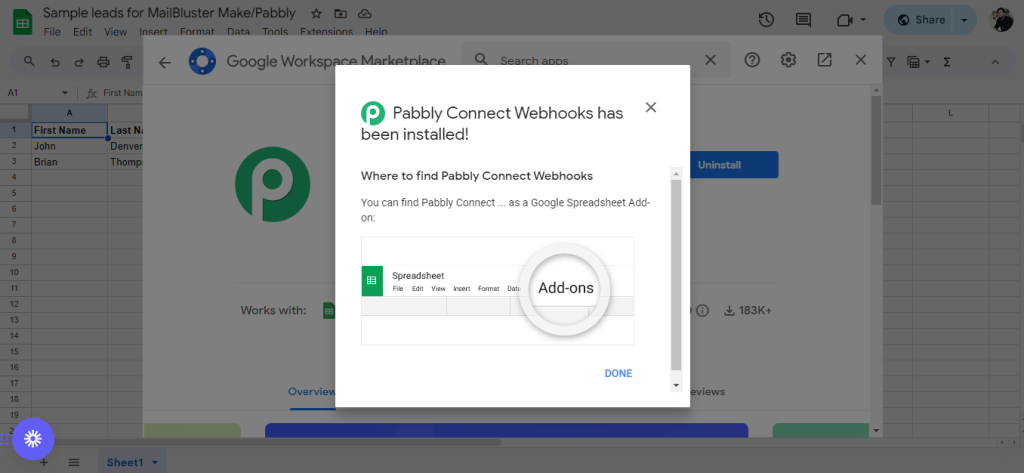
Task: Expand the Share dropdown arrow
Action: (x=965, y=20)
